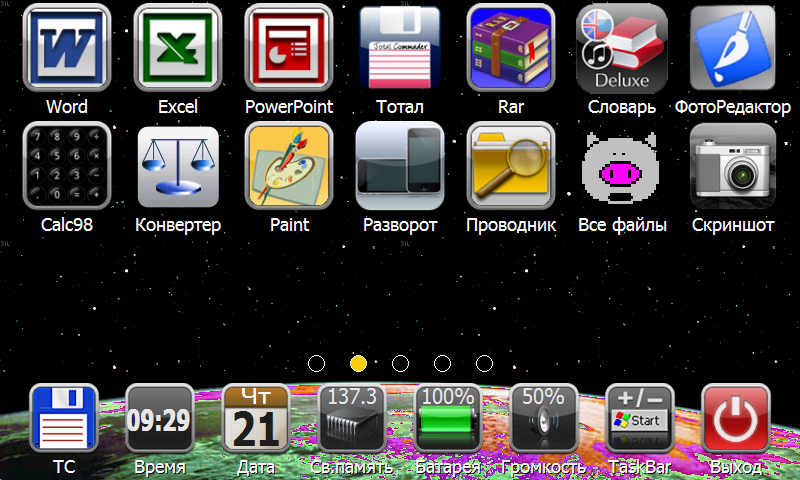Click the 'PowerPoint' label text
The height and width of the screenshot is (480, 800).
tap(289, 107)
